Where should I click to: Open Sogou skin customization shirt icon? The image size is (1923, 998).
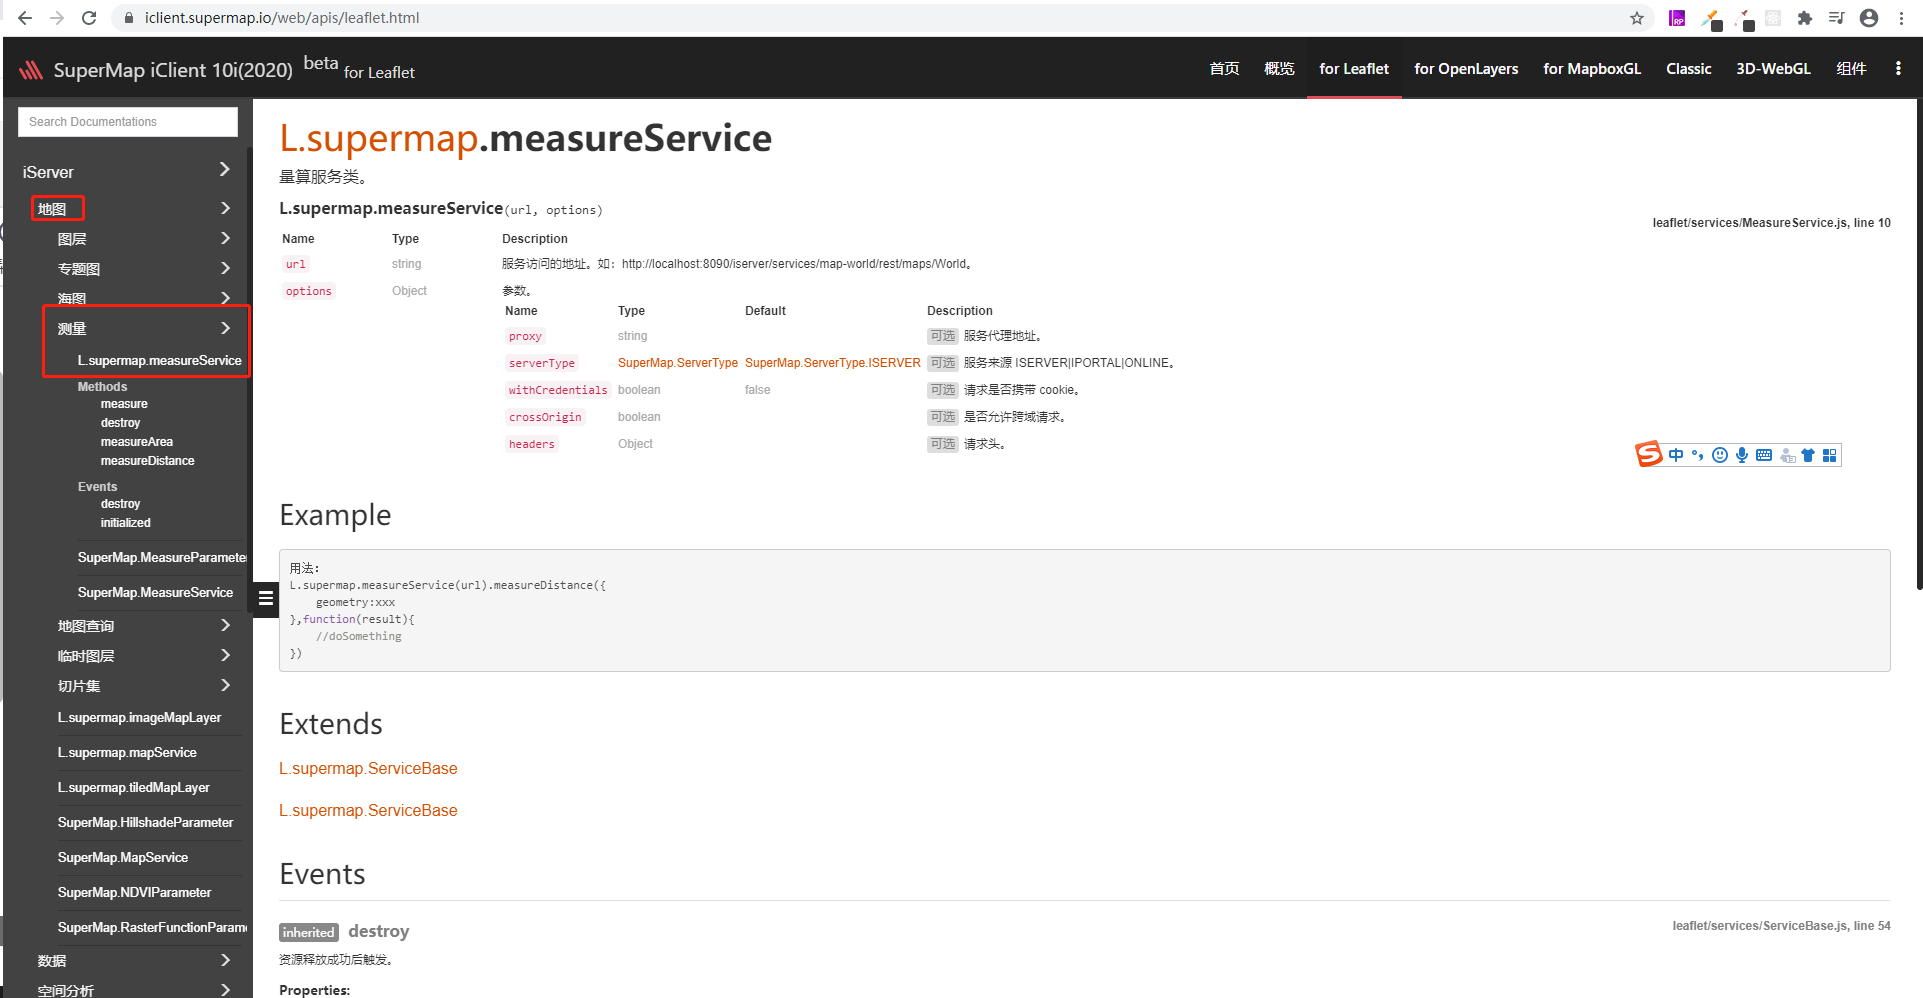1808,455
